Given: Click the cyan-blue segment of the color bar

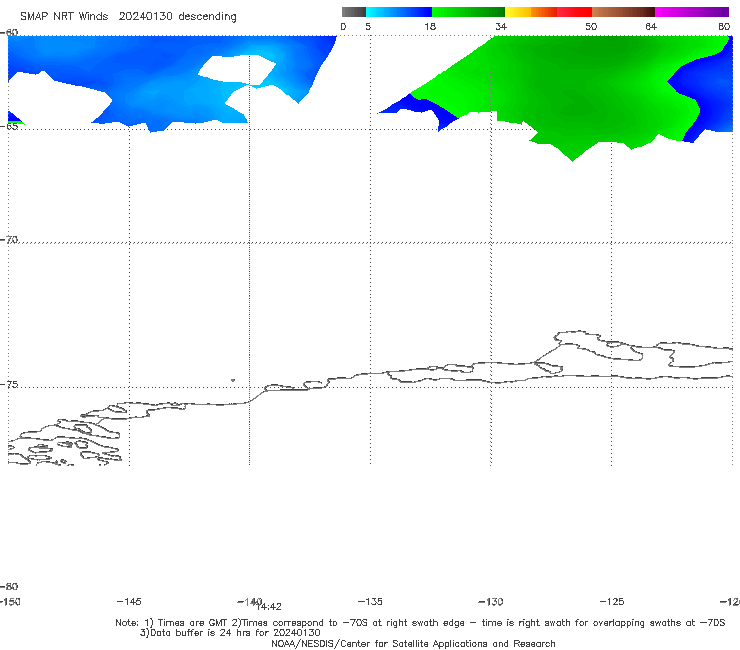Looking at the screenshot, I should point(399,12).
